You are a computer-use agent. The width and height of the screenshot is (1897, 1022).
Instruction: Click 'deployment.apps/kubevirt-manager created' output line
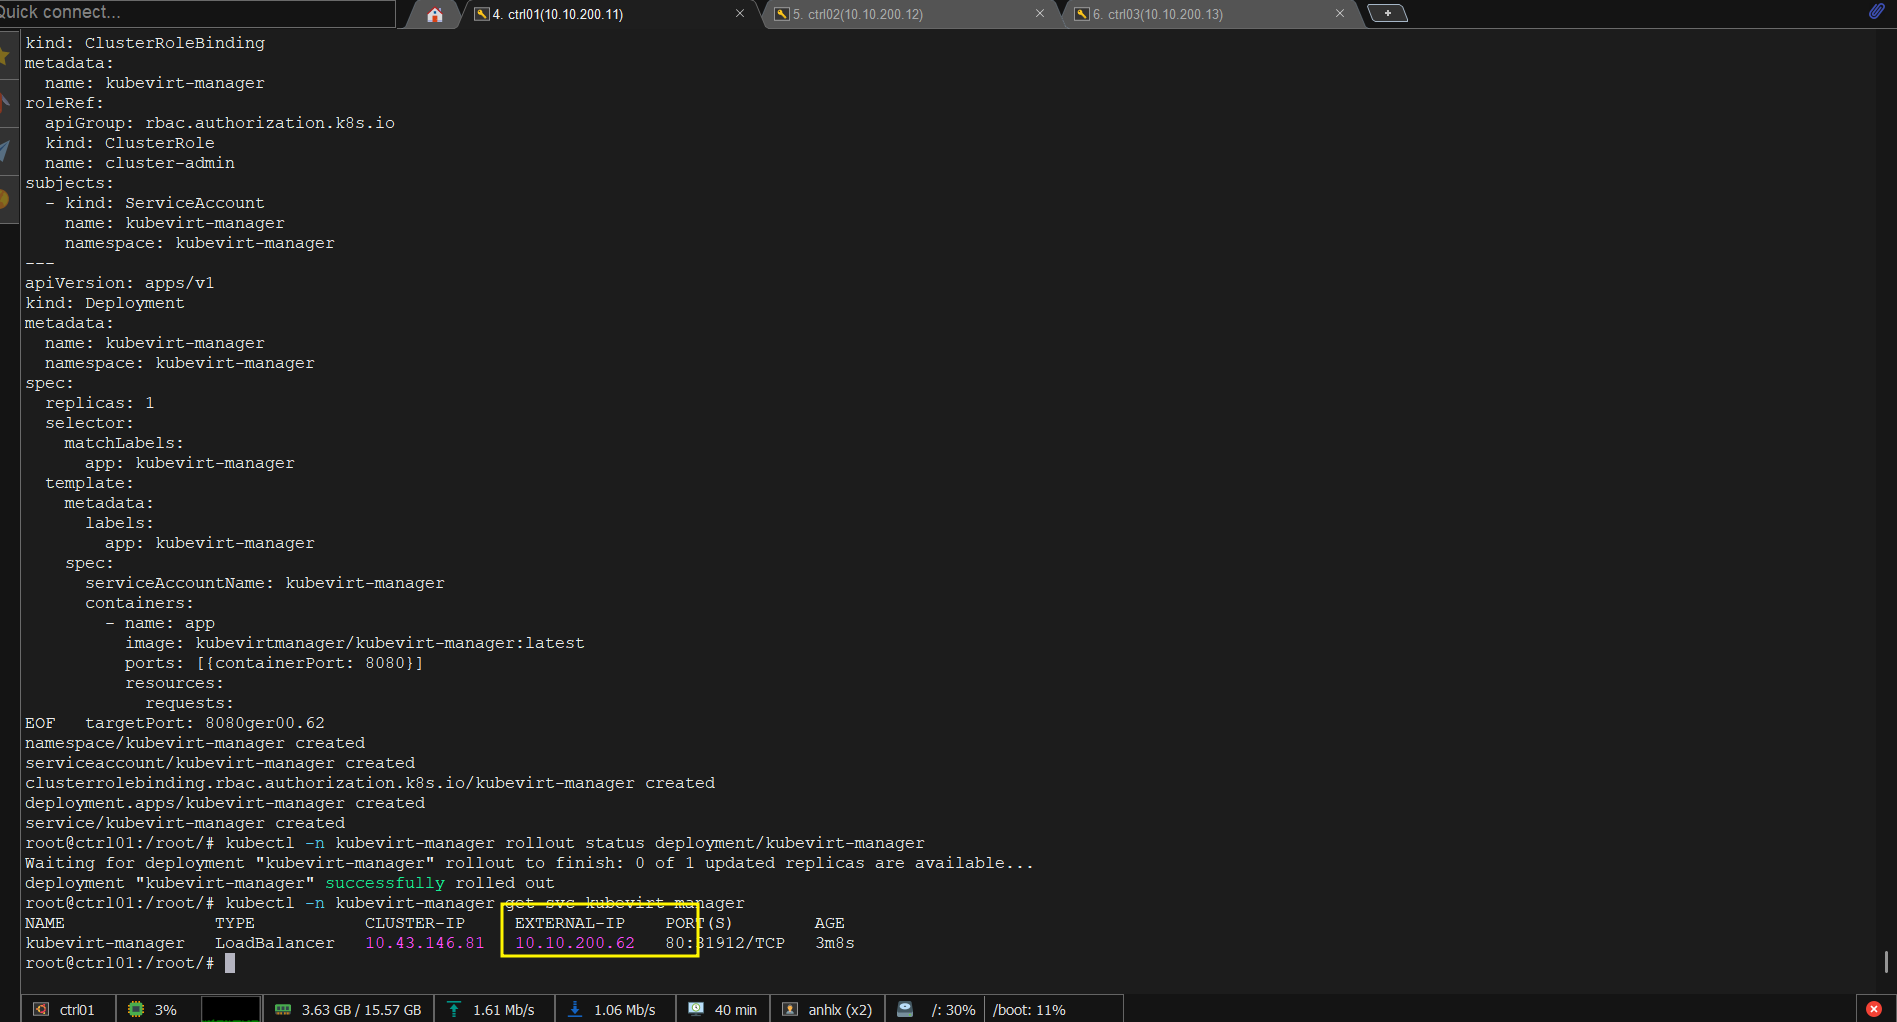pyautogui.click(x=225, y=803)
